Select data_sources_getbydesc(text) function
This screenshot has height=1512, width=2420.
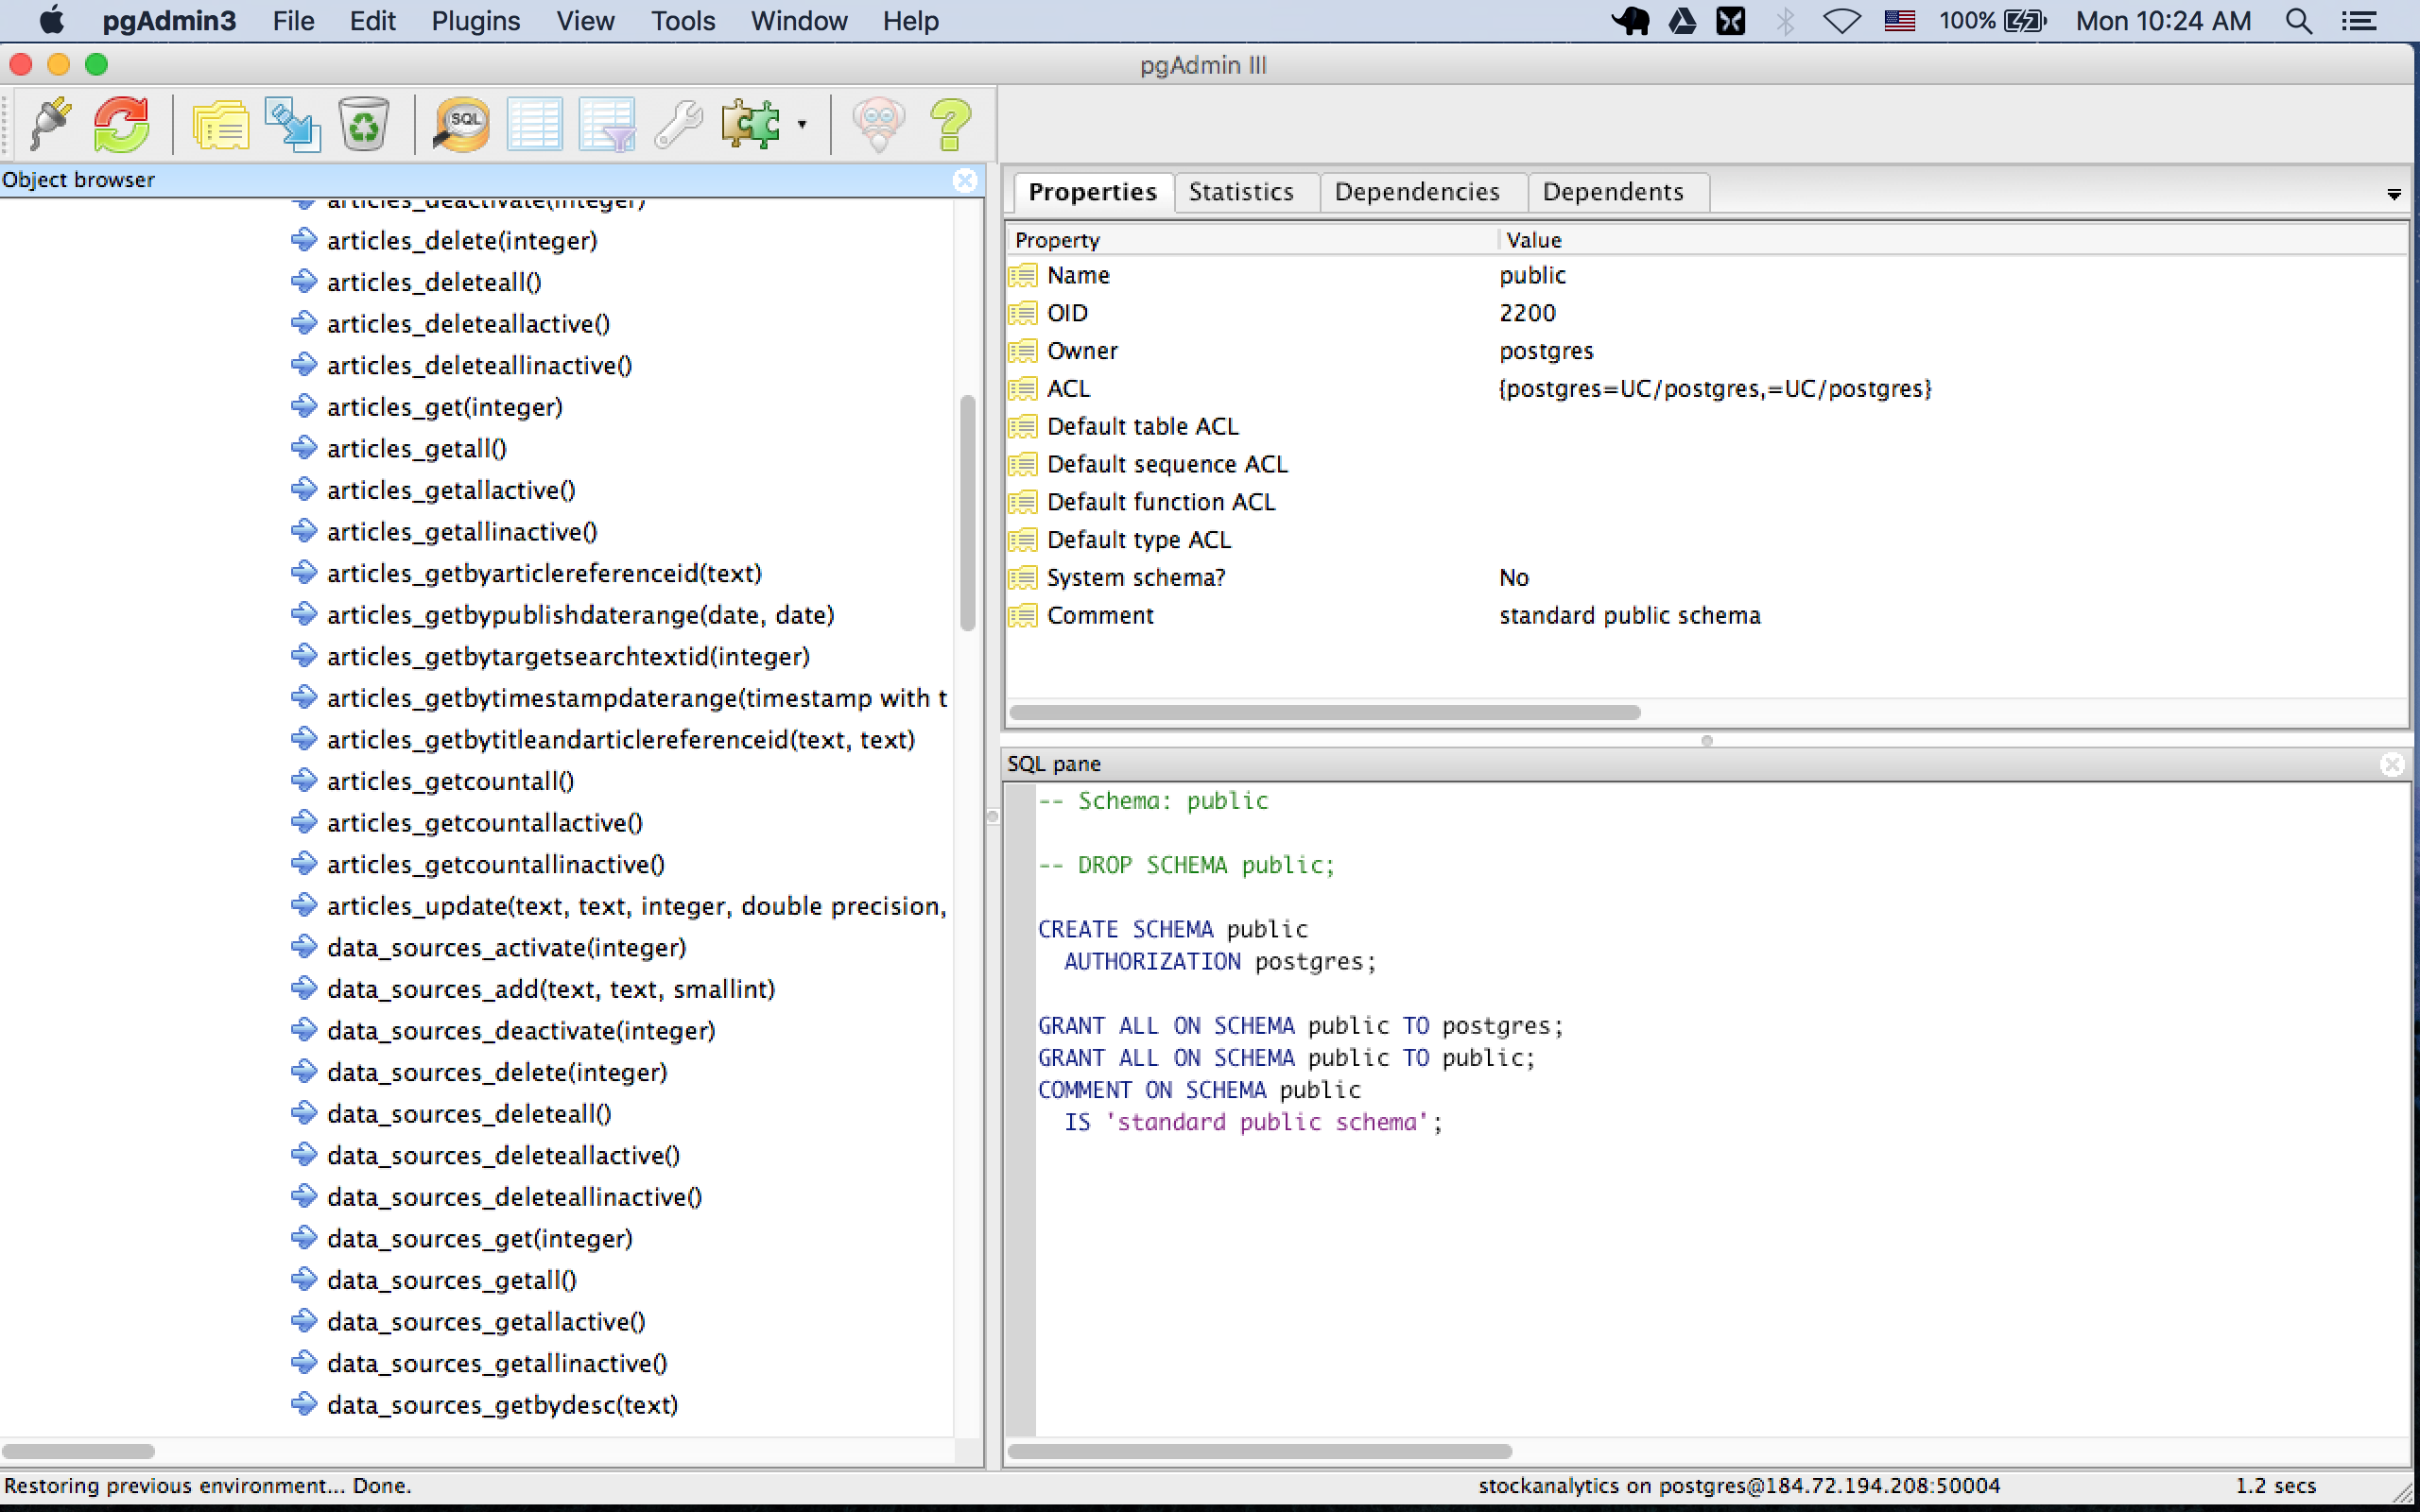[502, 1405]
